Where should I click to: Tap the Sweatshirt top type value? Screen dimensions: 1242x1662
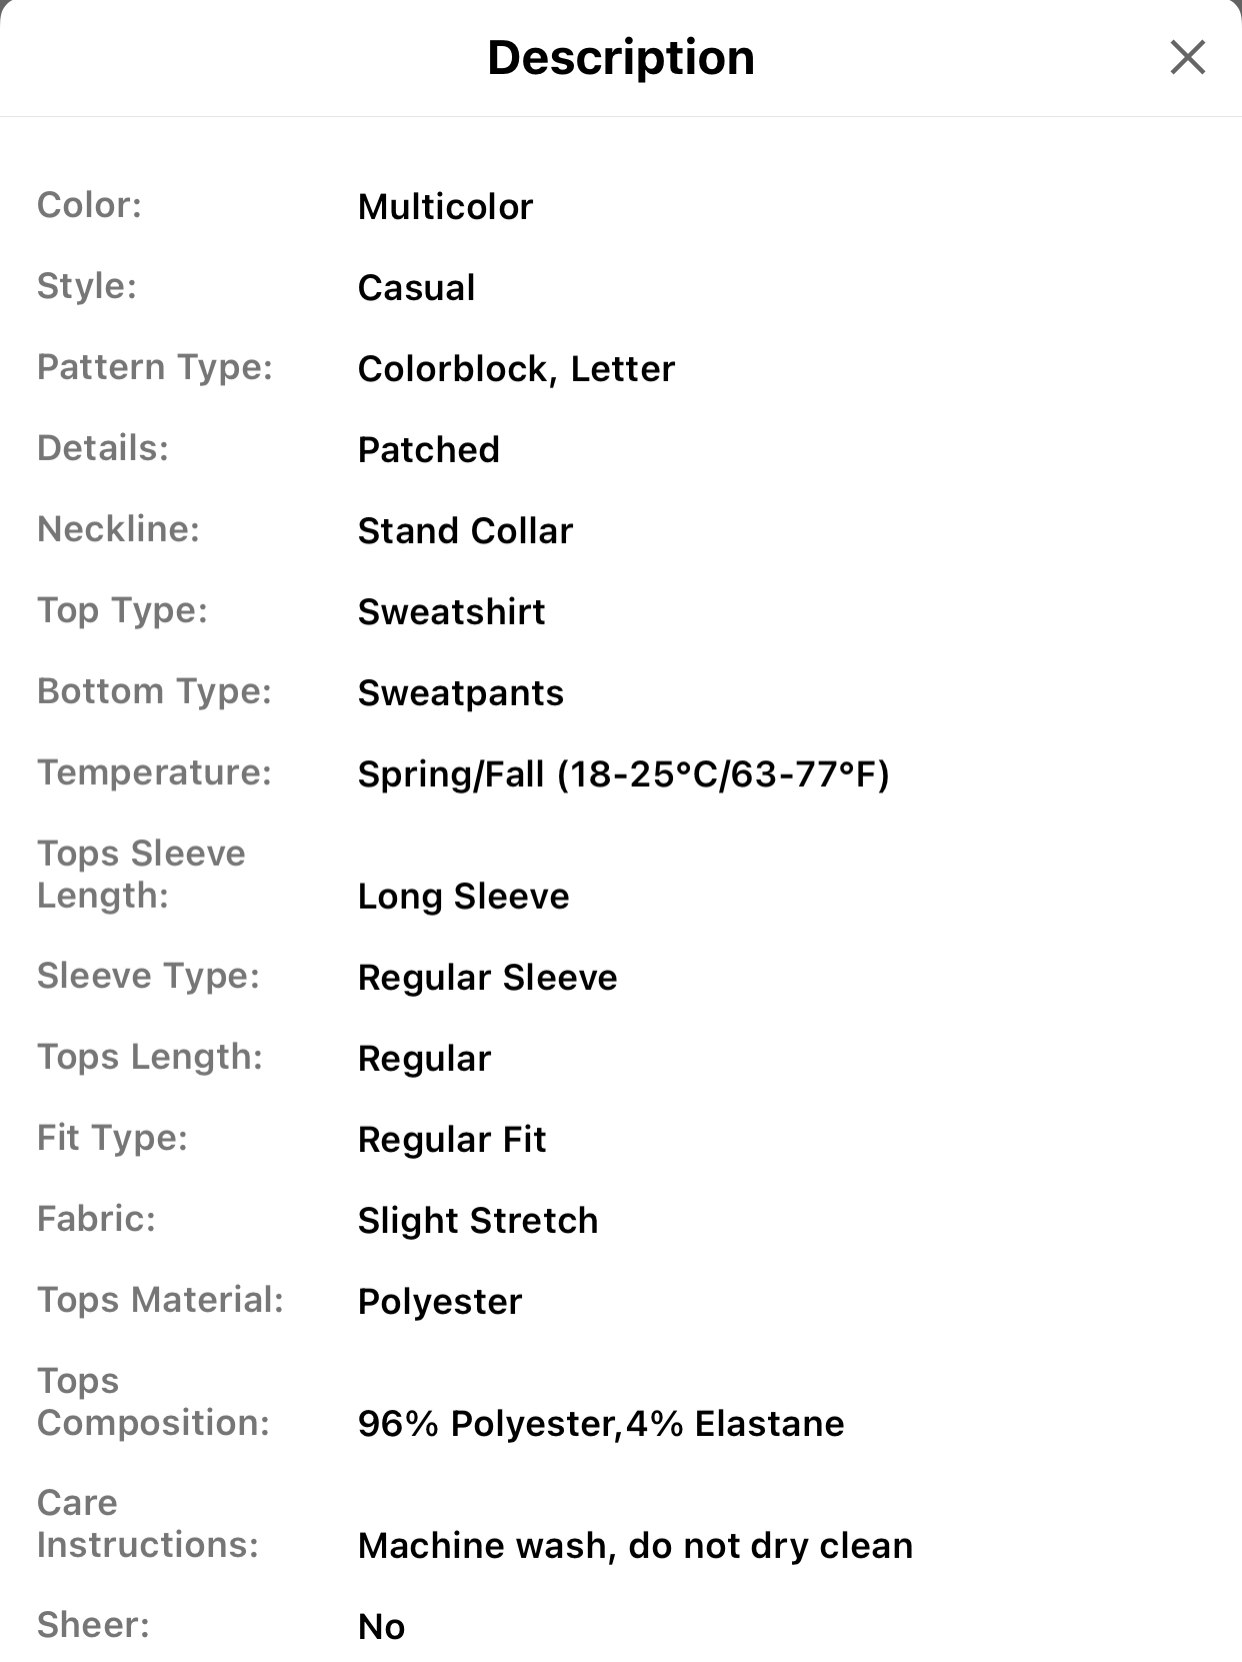click(x=451, y=612)
